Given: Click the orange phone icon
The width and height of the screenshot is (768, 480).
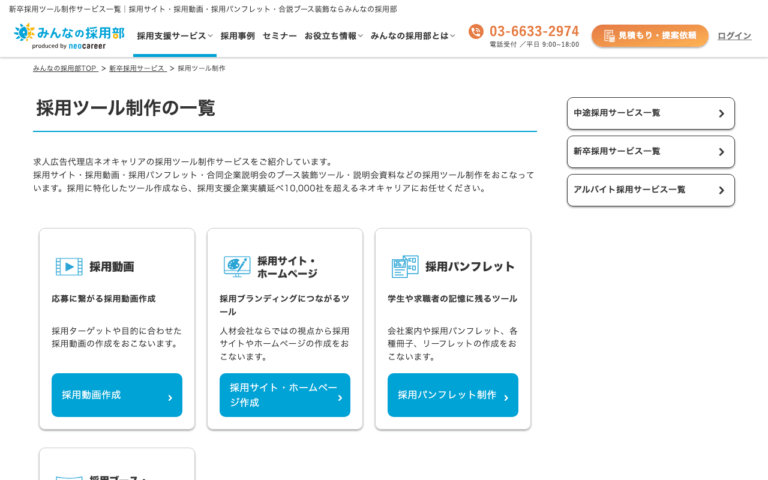Looking at the screenshot, I should [x=476, y=31].
